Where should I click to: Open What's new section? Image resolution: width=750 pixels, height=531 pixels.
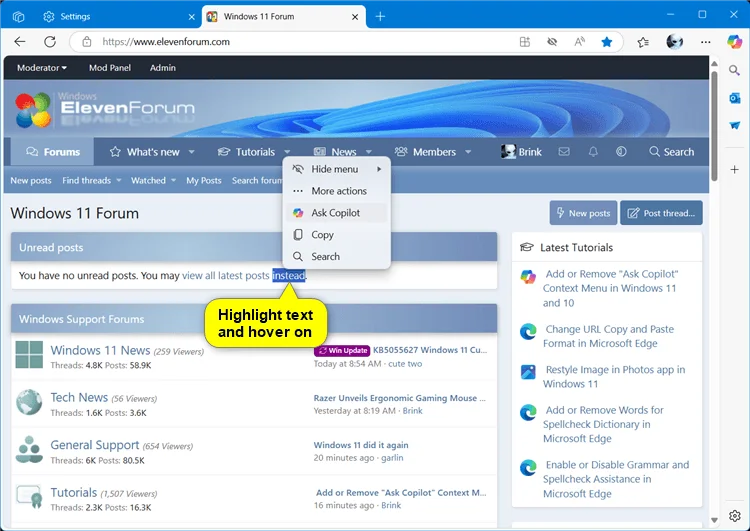click(x=144, y=152)
